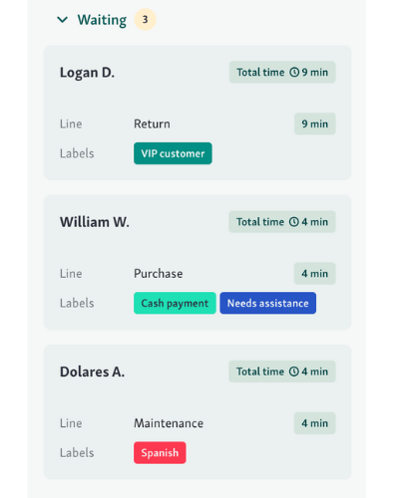Click the Maintenance line name
393x498 pixels.
tap(169, 423)
